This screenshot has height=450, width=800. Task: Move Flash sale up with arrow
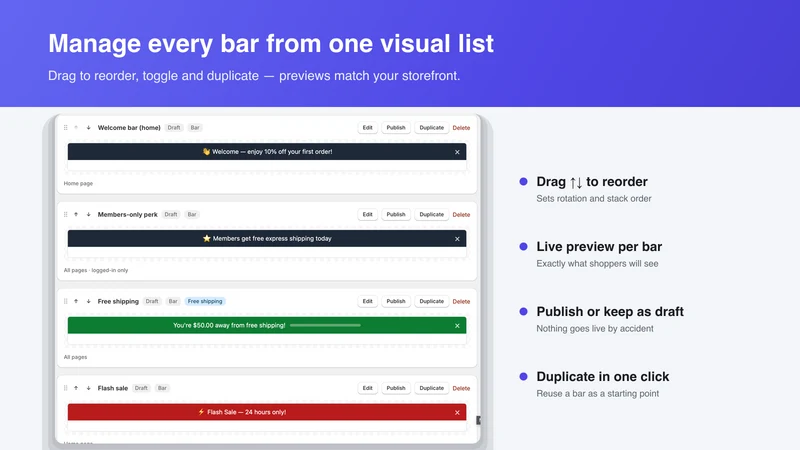(x=76, y=388)
